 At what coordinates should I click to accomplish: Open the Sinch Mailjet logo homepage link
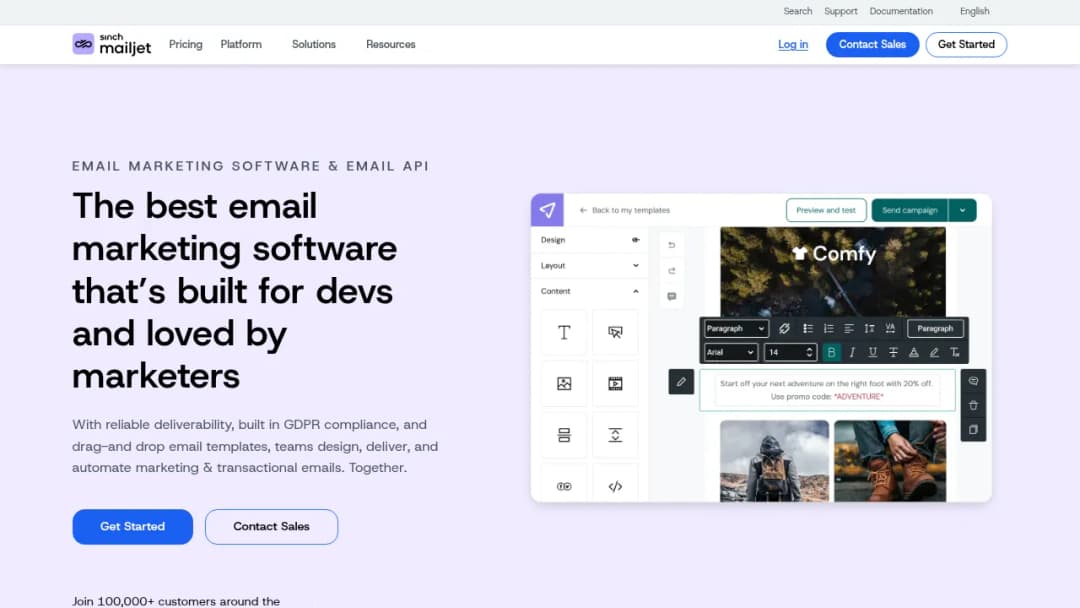[112, 44]
